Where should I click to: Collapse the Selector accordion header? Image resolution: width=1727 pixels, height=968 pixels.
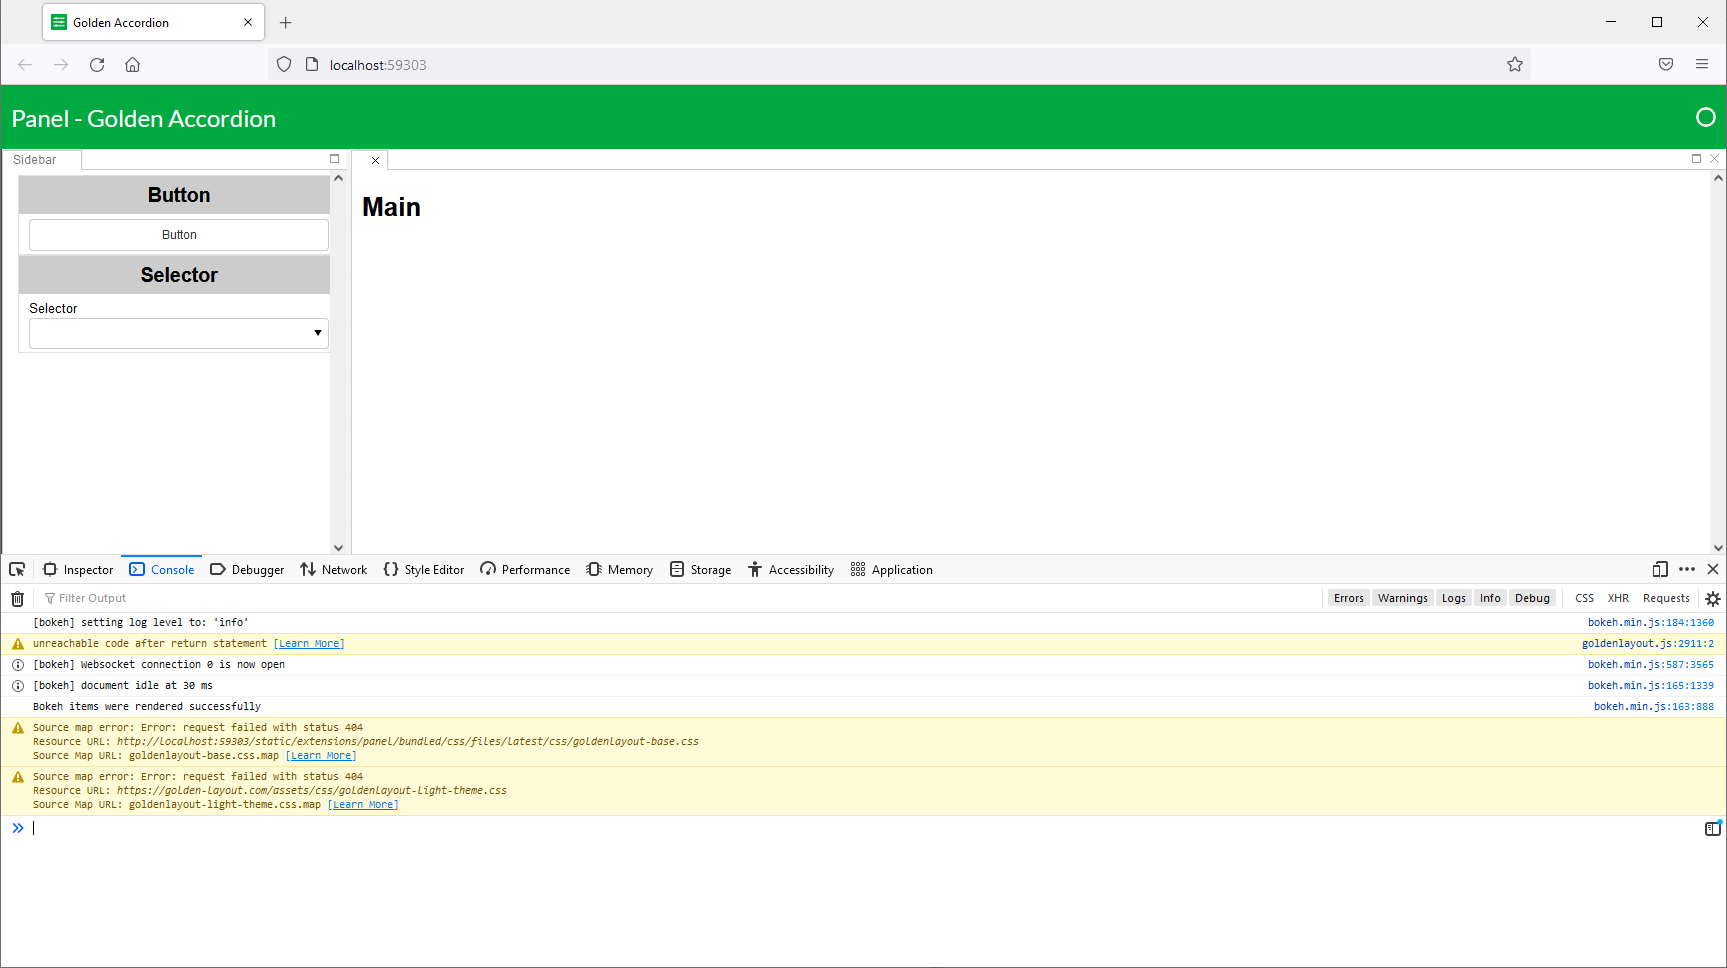click(174, 275)
